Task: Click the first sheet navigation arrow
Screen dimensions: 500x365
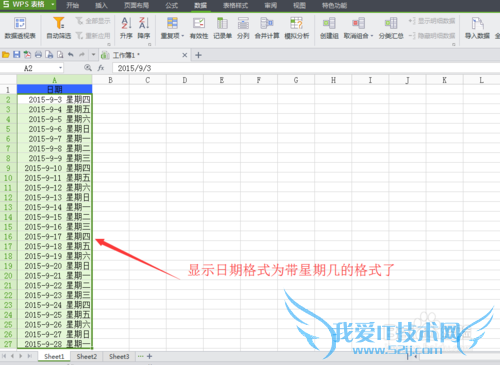Action: click(x=4, y=356)
